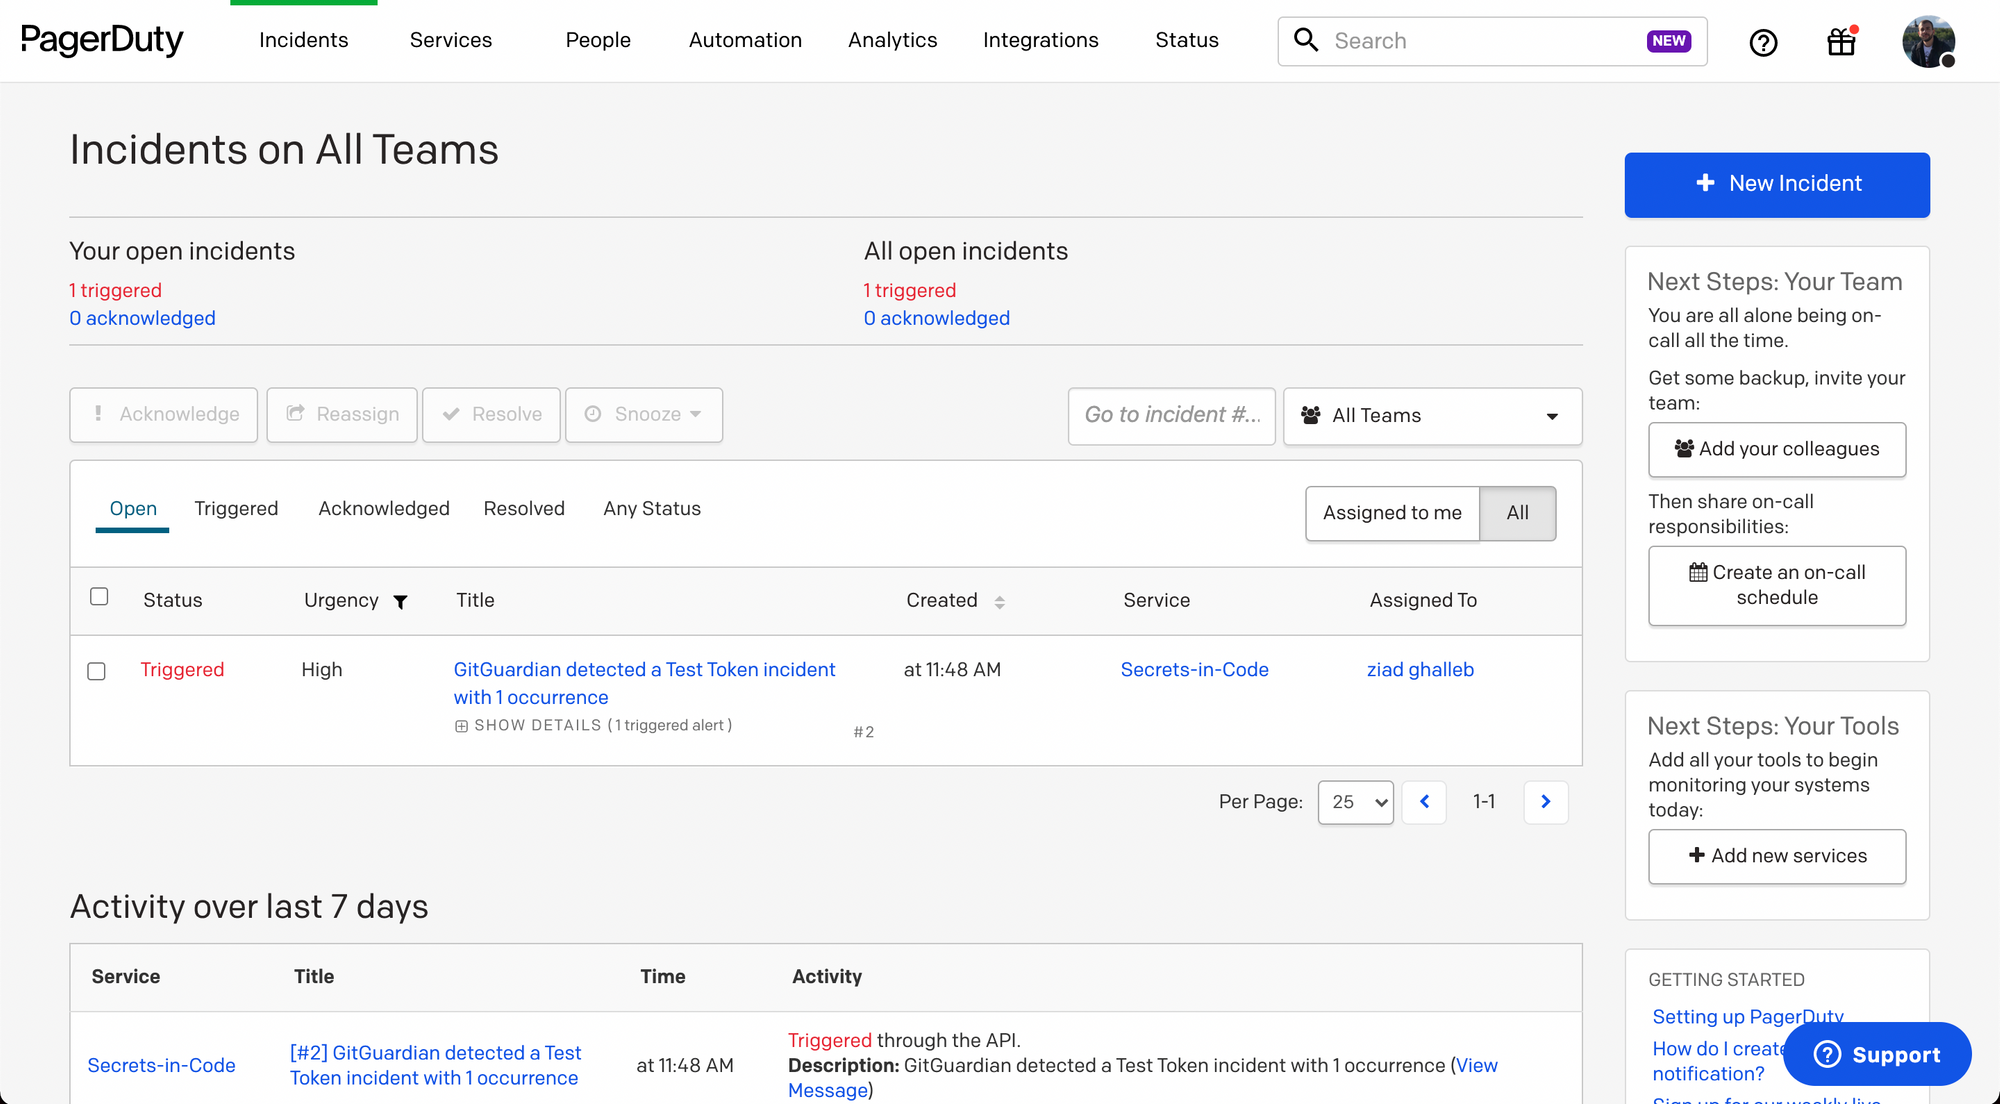
Task: Click Create an on-call schedule button
Action: tap(1777, 586)
